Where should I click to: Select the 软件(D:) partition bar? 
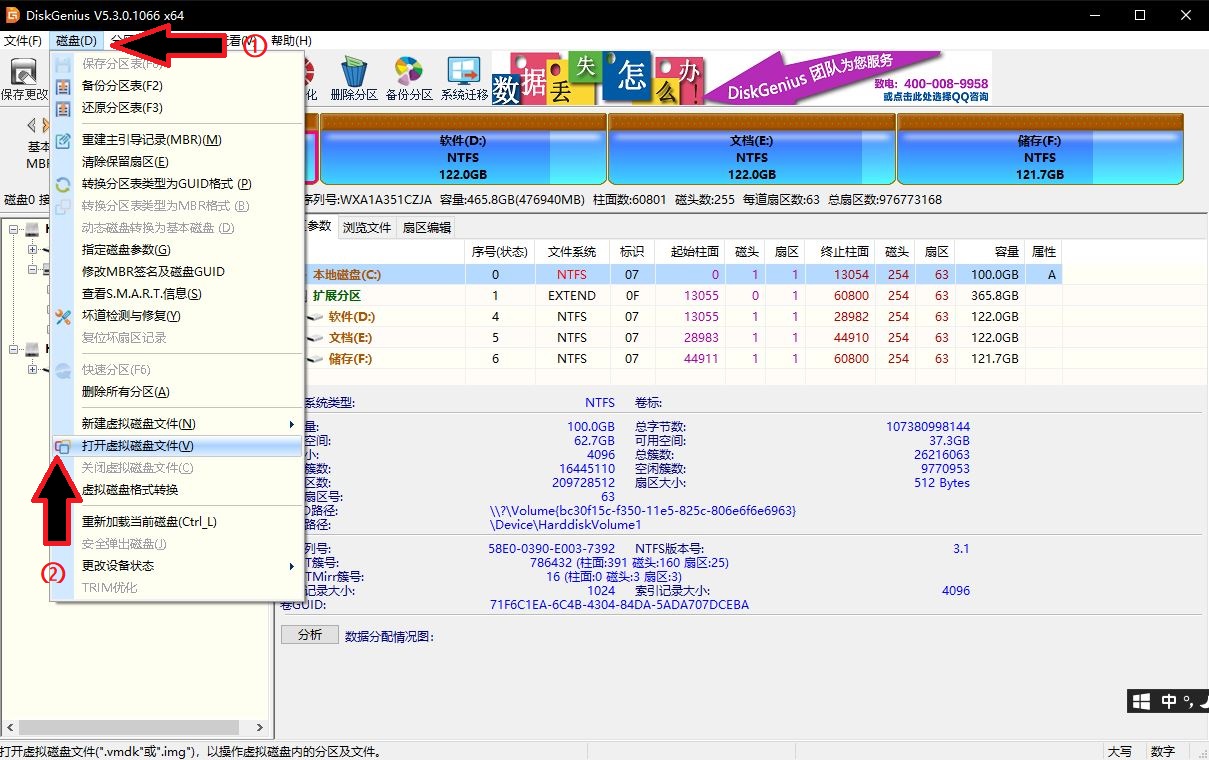pyautogui.click(x=463, y=148)
